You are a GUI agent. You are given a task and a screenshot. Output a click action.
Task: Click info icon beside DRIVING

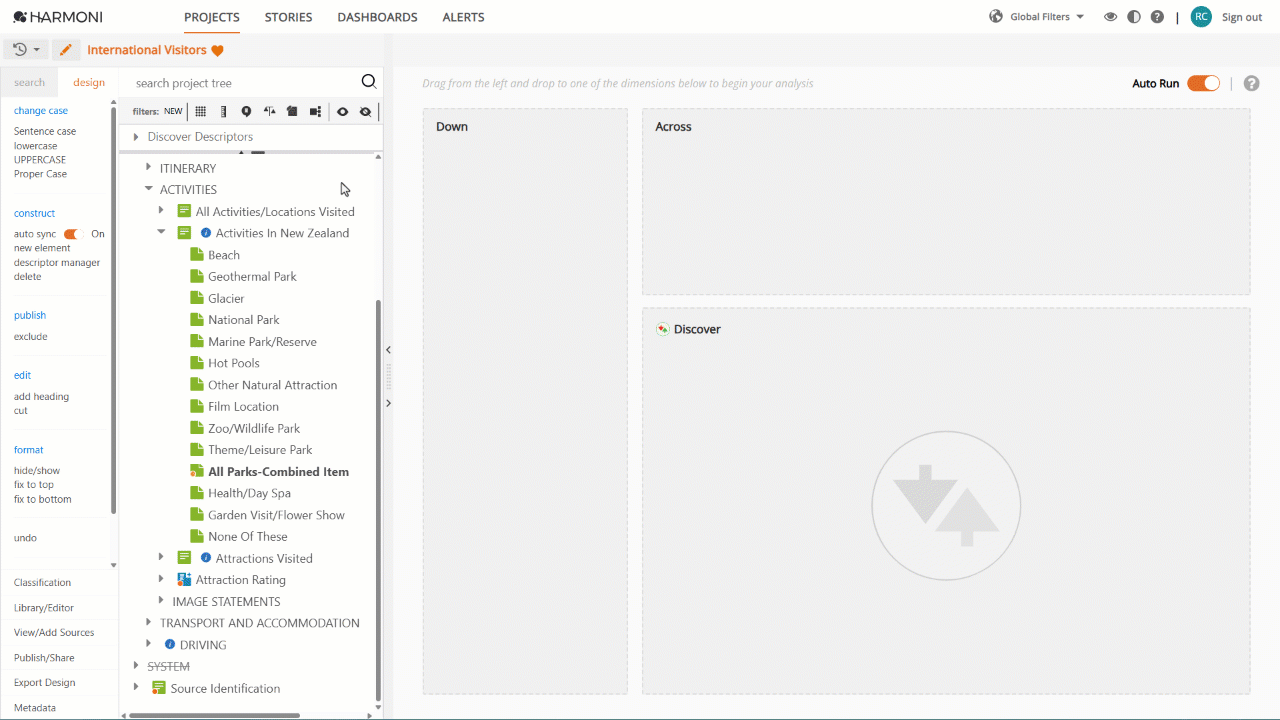click(x=170, y=645)
